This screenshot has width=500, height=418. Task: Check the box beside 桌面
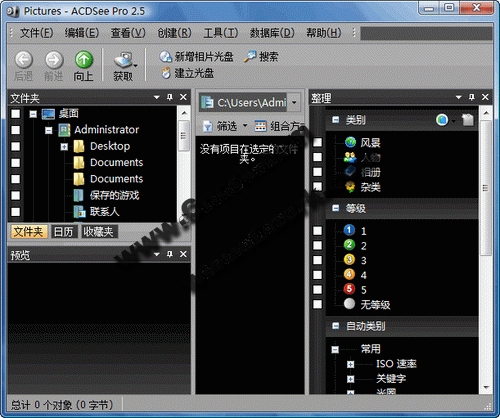click(x=16, y=114)
